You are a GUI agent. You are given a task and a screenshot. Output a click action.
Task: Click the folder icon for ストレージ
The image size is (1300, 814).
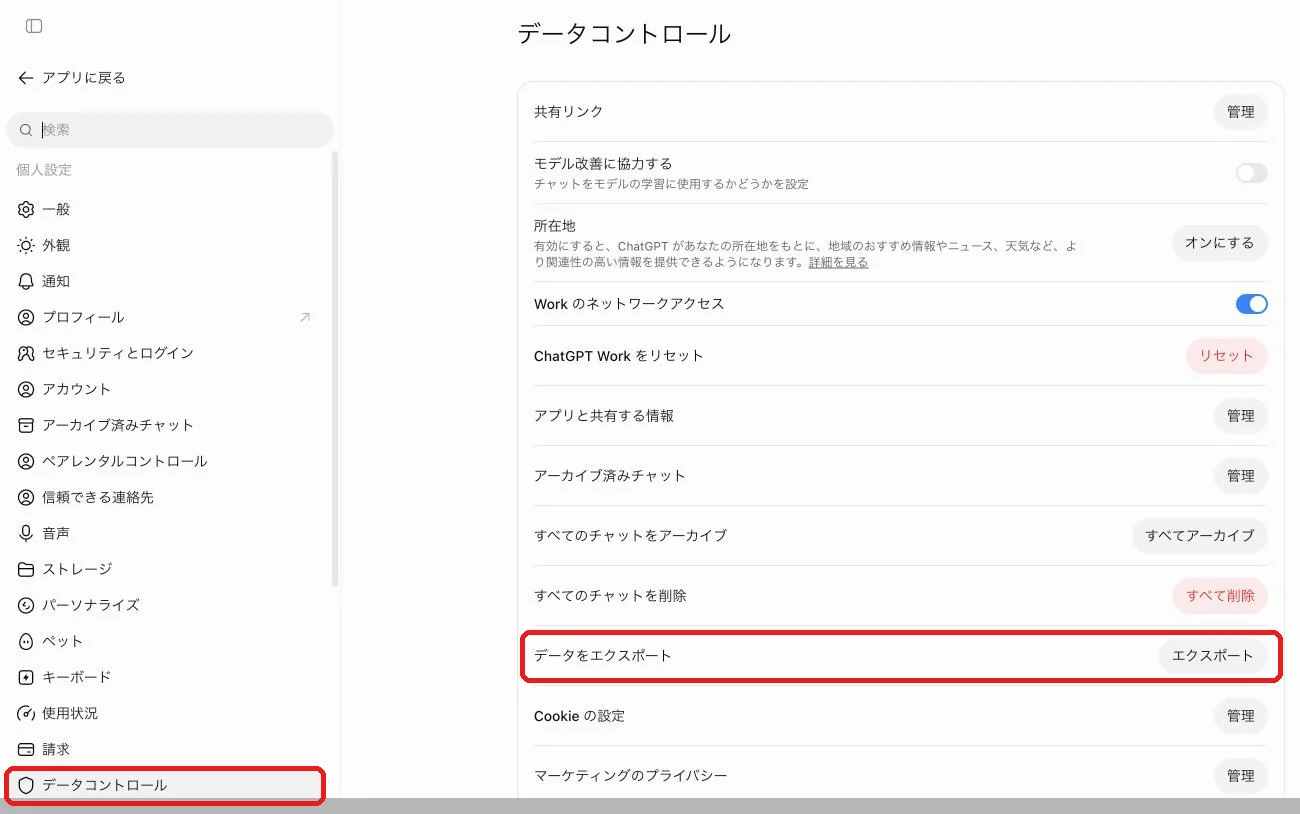[26, 570]
